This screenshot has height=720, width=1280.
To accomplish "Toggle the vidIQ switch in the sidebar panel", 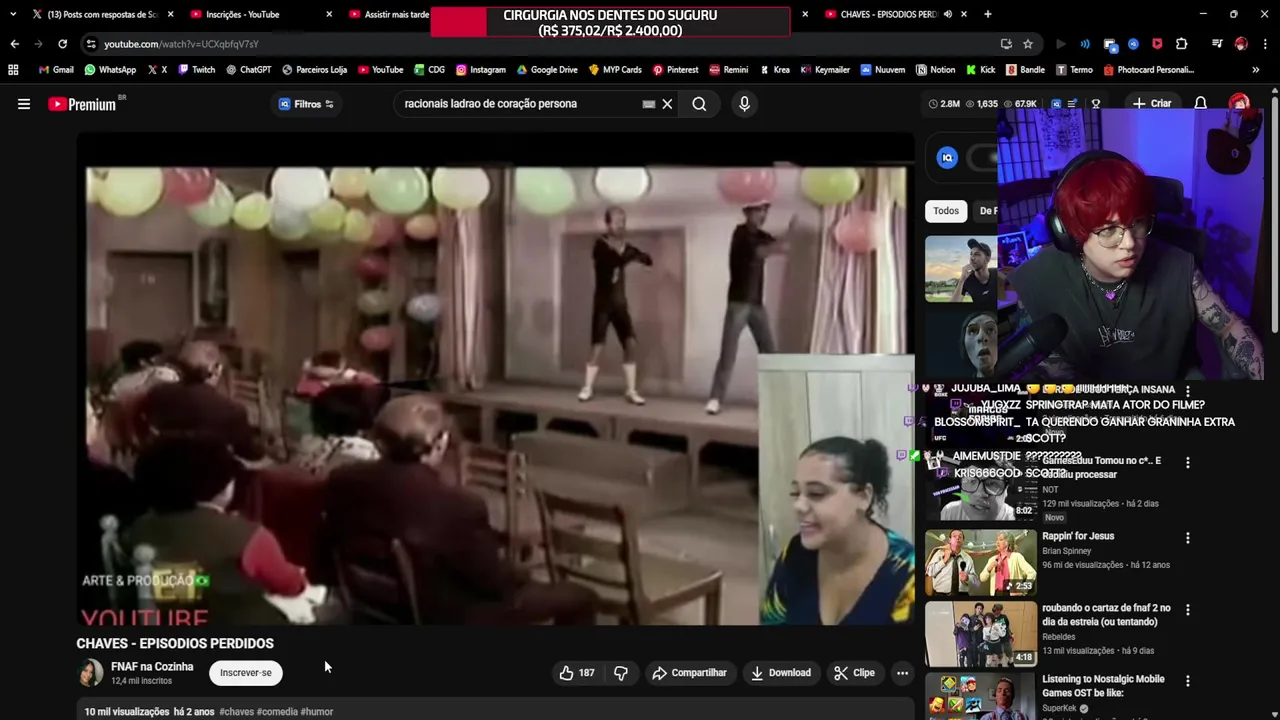I will coord(985,158).
